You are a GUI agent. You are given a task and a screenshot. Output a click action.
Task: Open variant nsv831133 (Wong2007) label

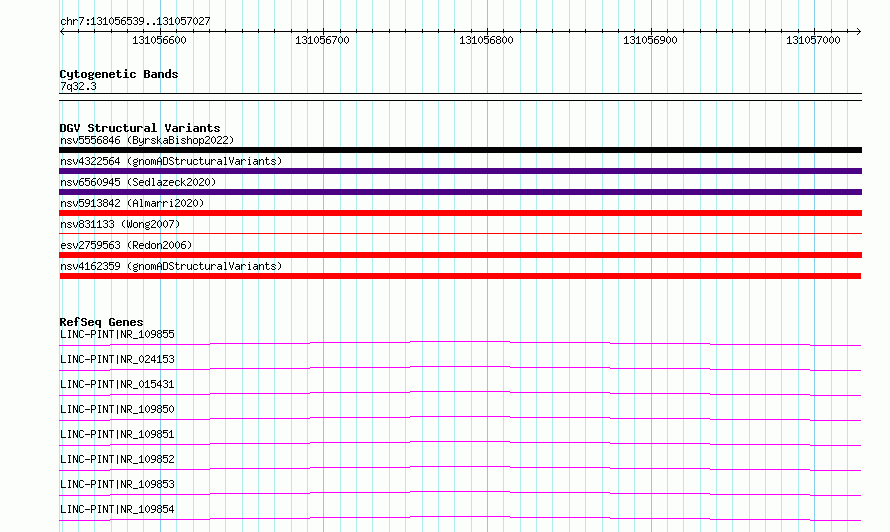click(120, 224)
